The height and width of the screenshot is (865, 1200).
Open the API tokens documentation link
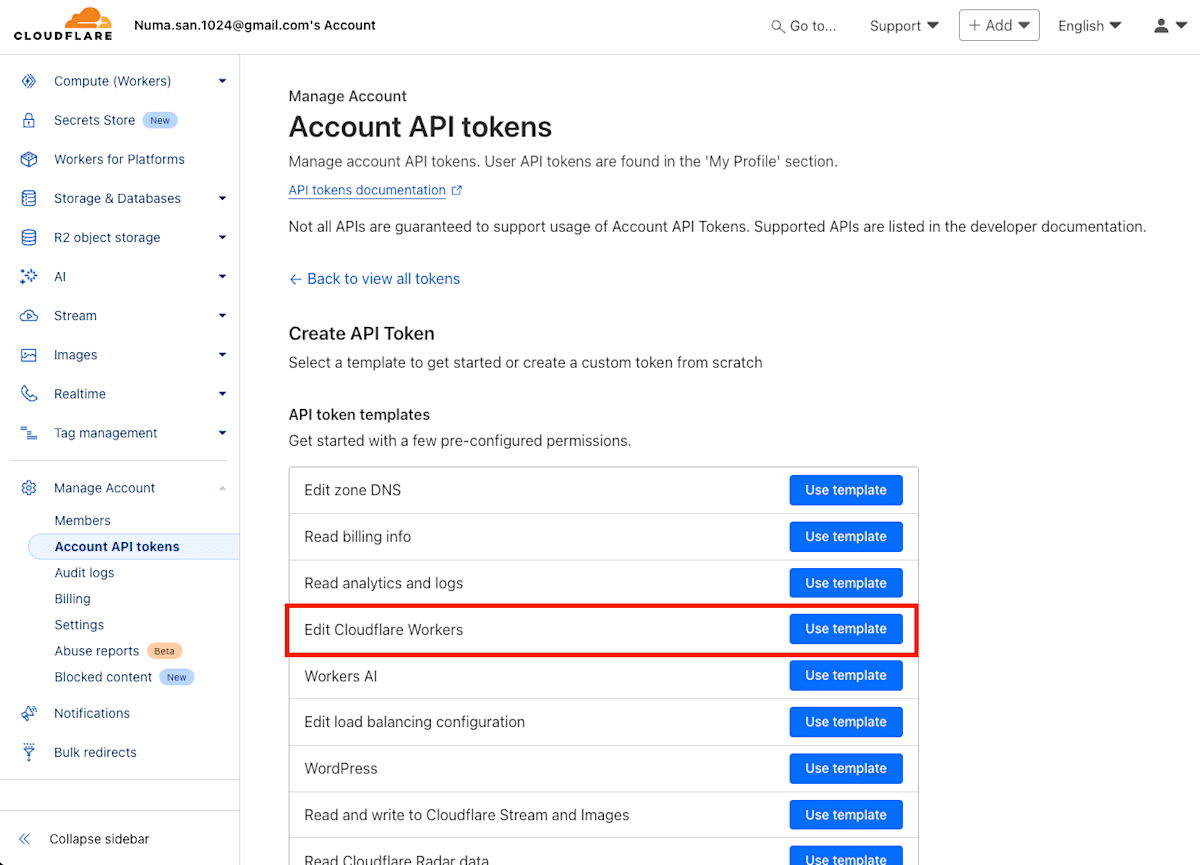point(367,190)
